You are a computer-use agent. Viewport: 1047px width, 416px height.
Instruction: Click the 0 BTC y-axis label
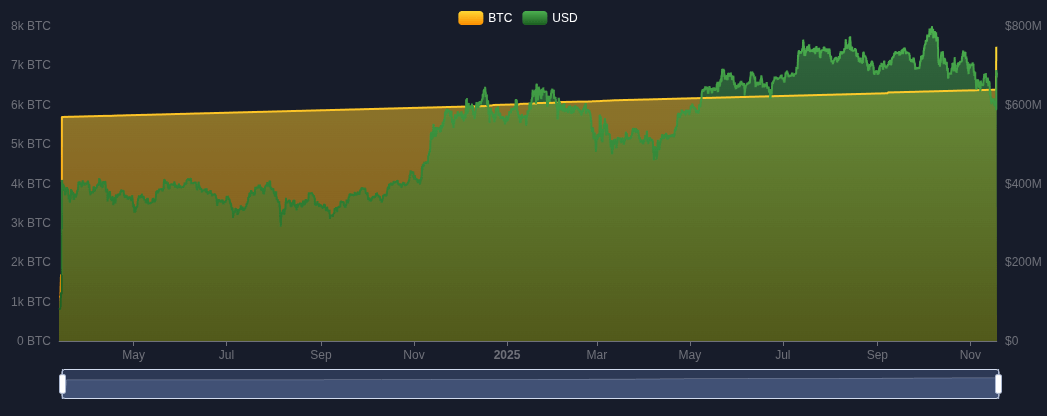(x=34, y=341)
